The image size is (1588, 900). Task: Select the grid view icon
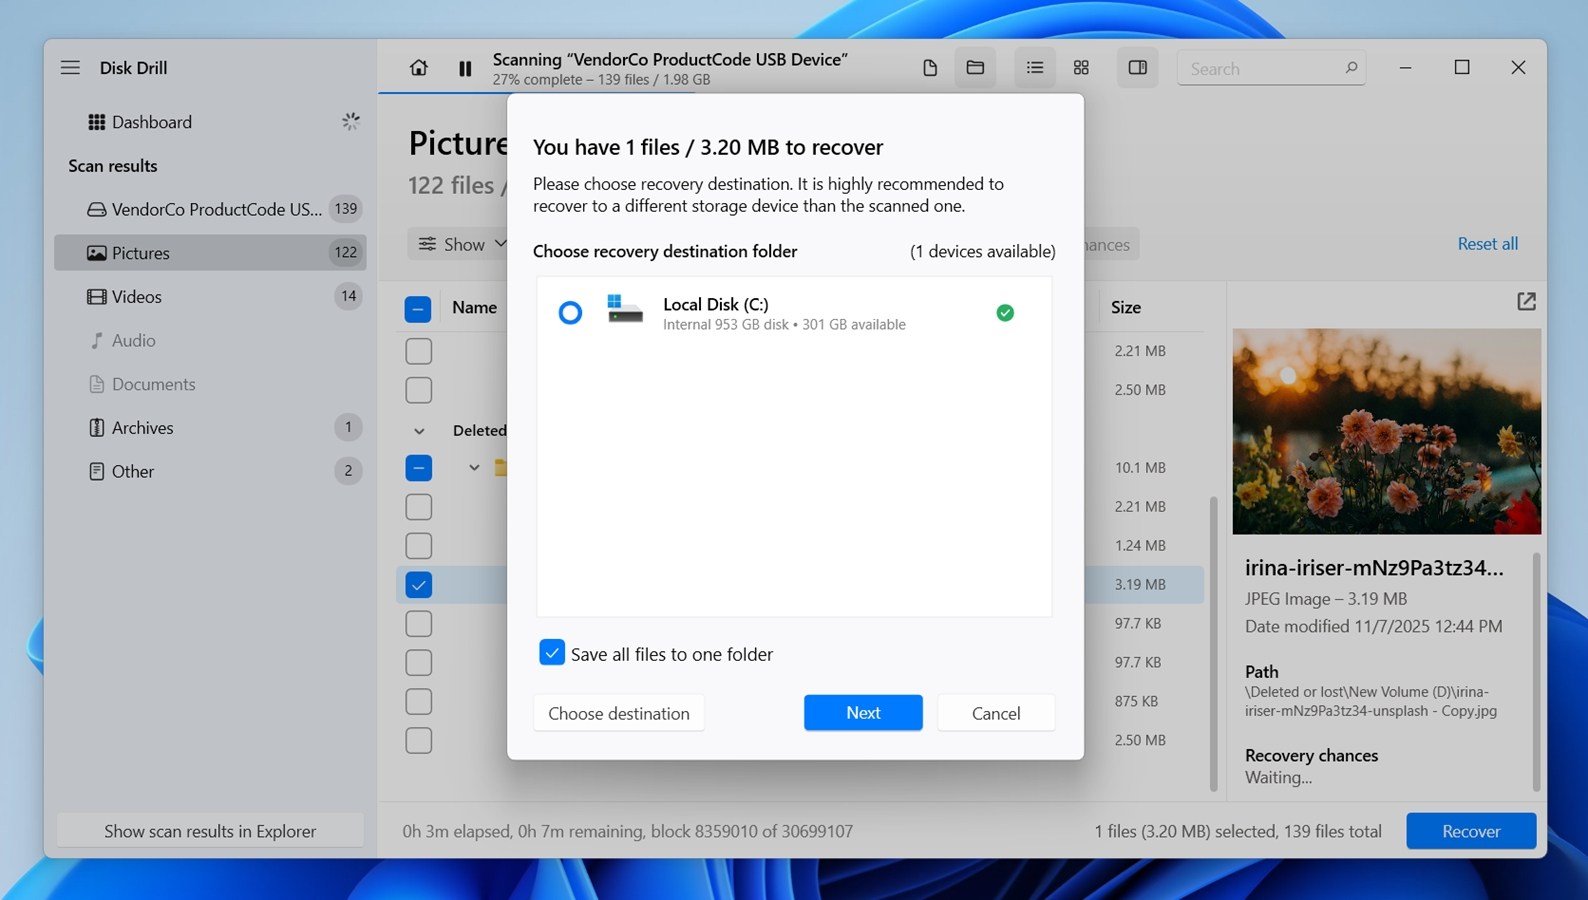[x=1081, y=68]
